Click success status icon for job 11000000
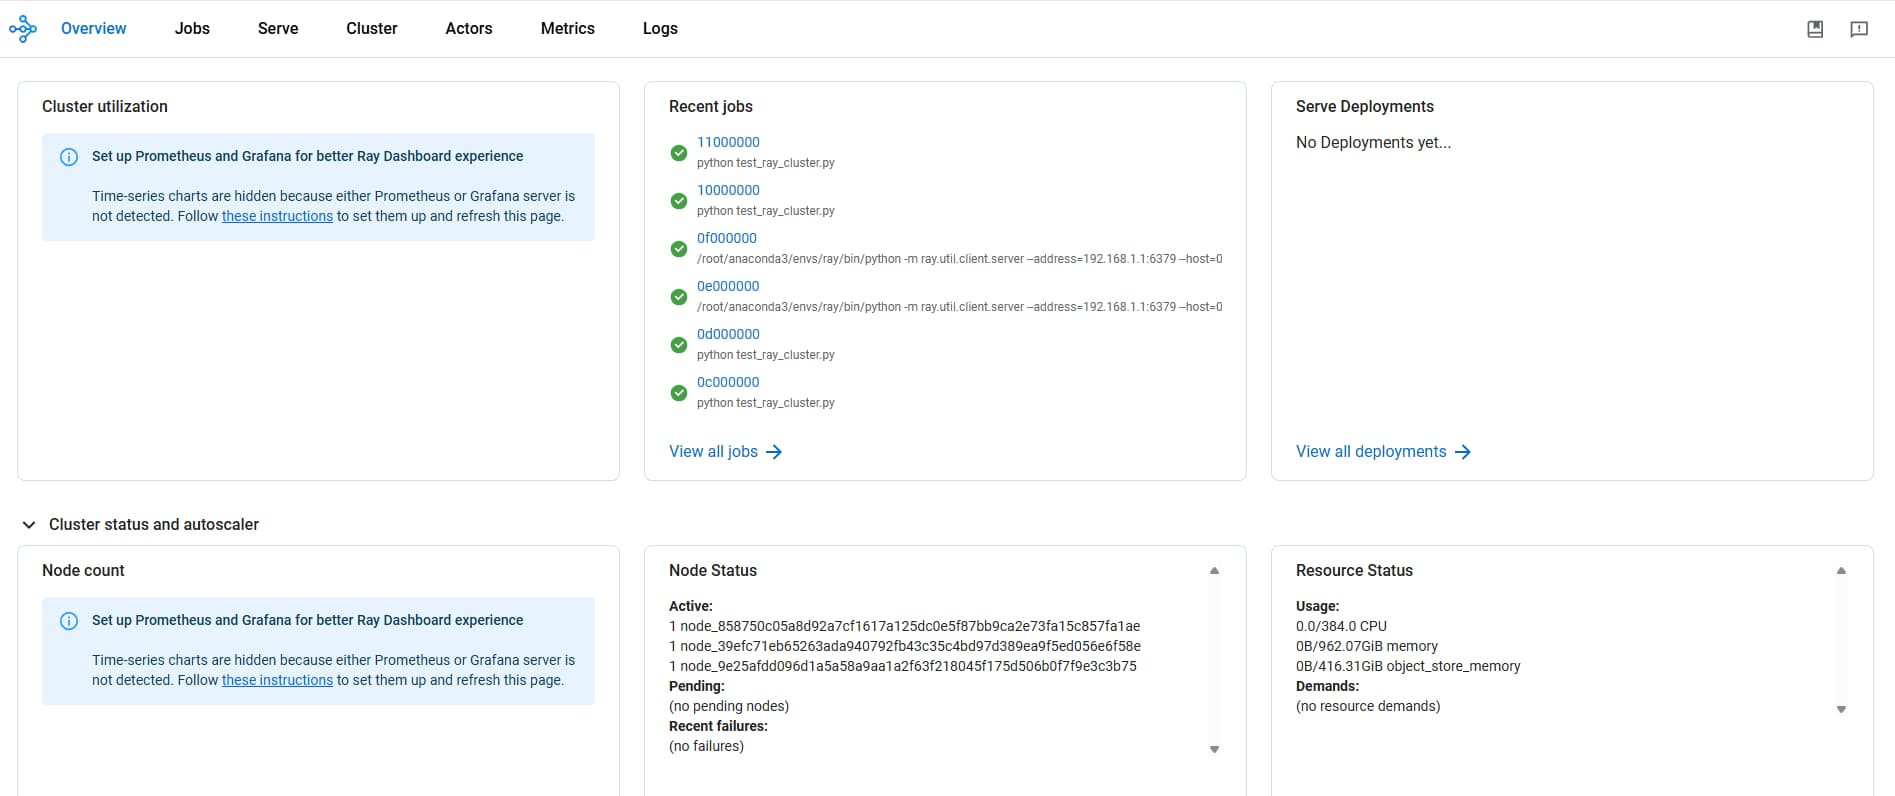The width and height of the screenshot is (1895, 796). click(679, 153)
